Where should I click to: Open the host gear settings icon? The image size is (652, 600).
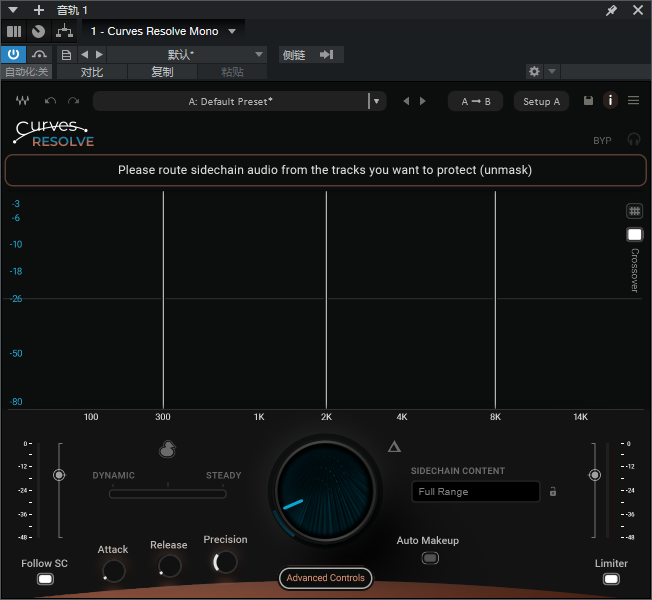(534, 72)
